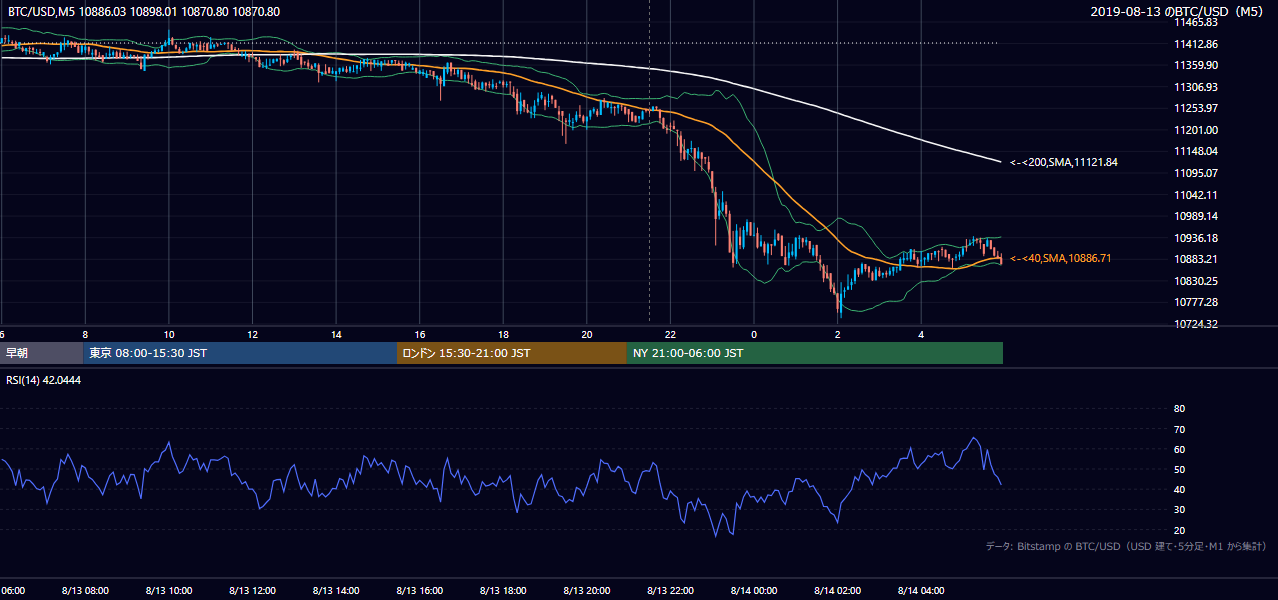Click hour tick 0 under price chart

[754, 334]
